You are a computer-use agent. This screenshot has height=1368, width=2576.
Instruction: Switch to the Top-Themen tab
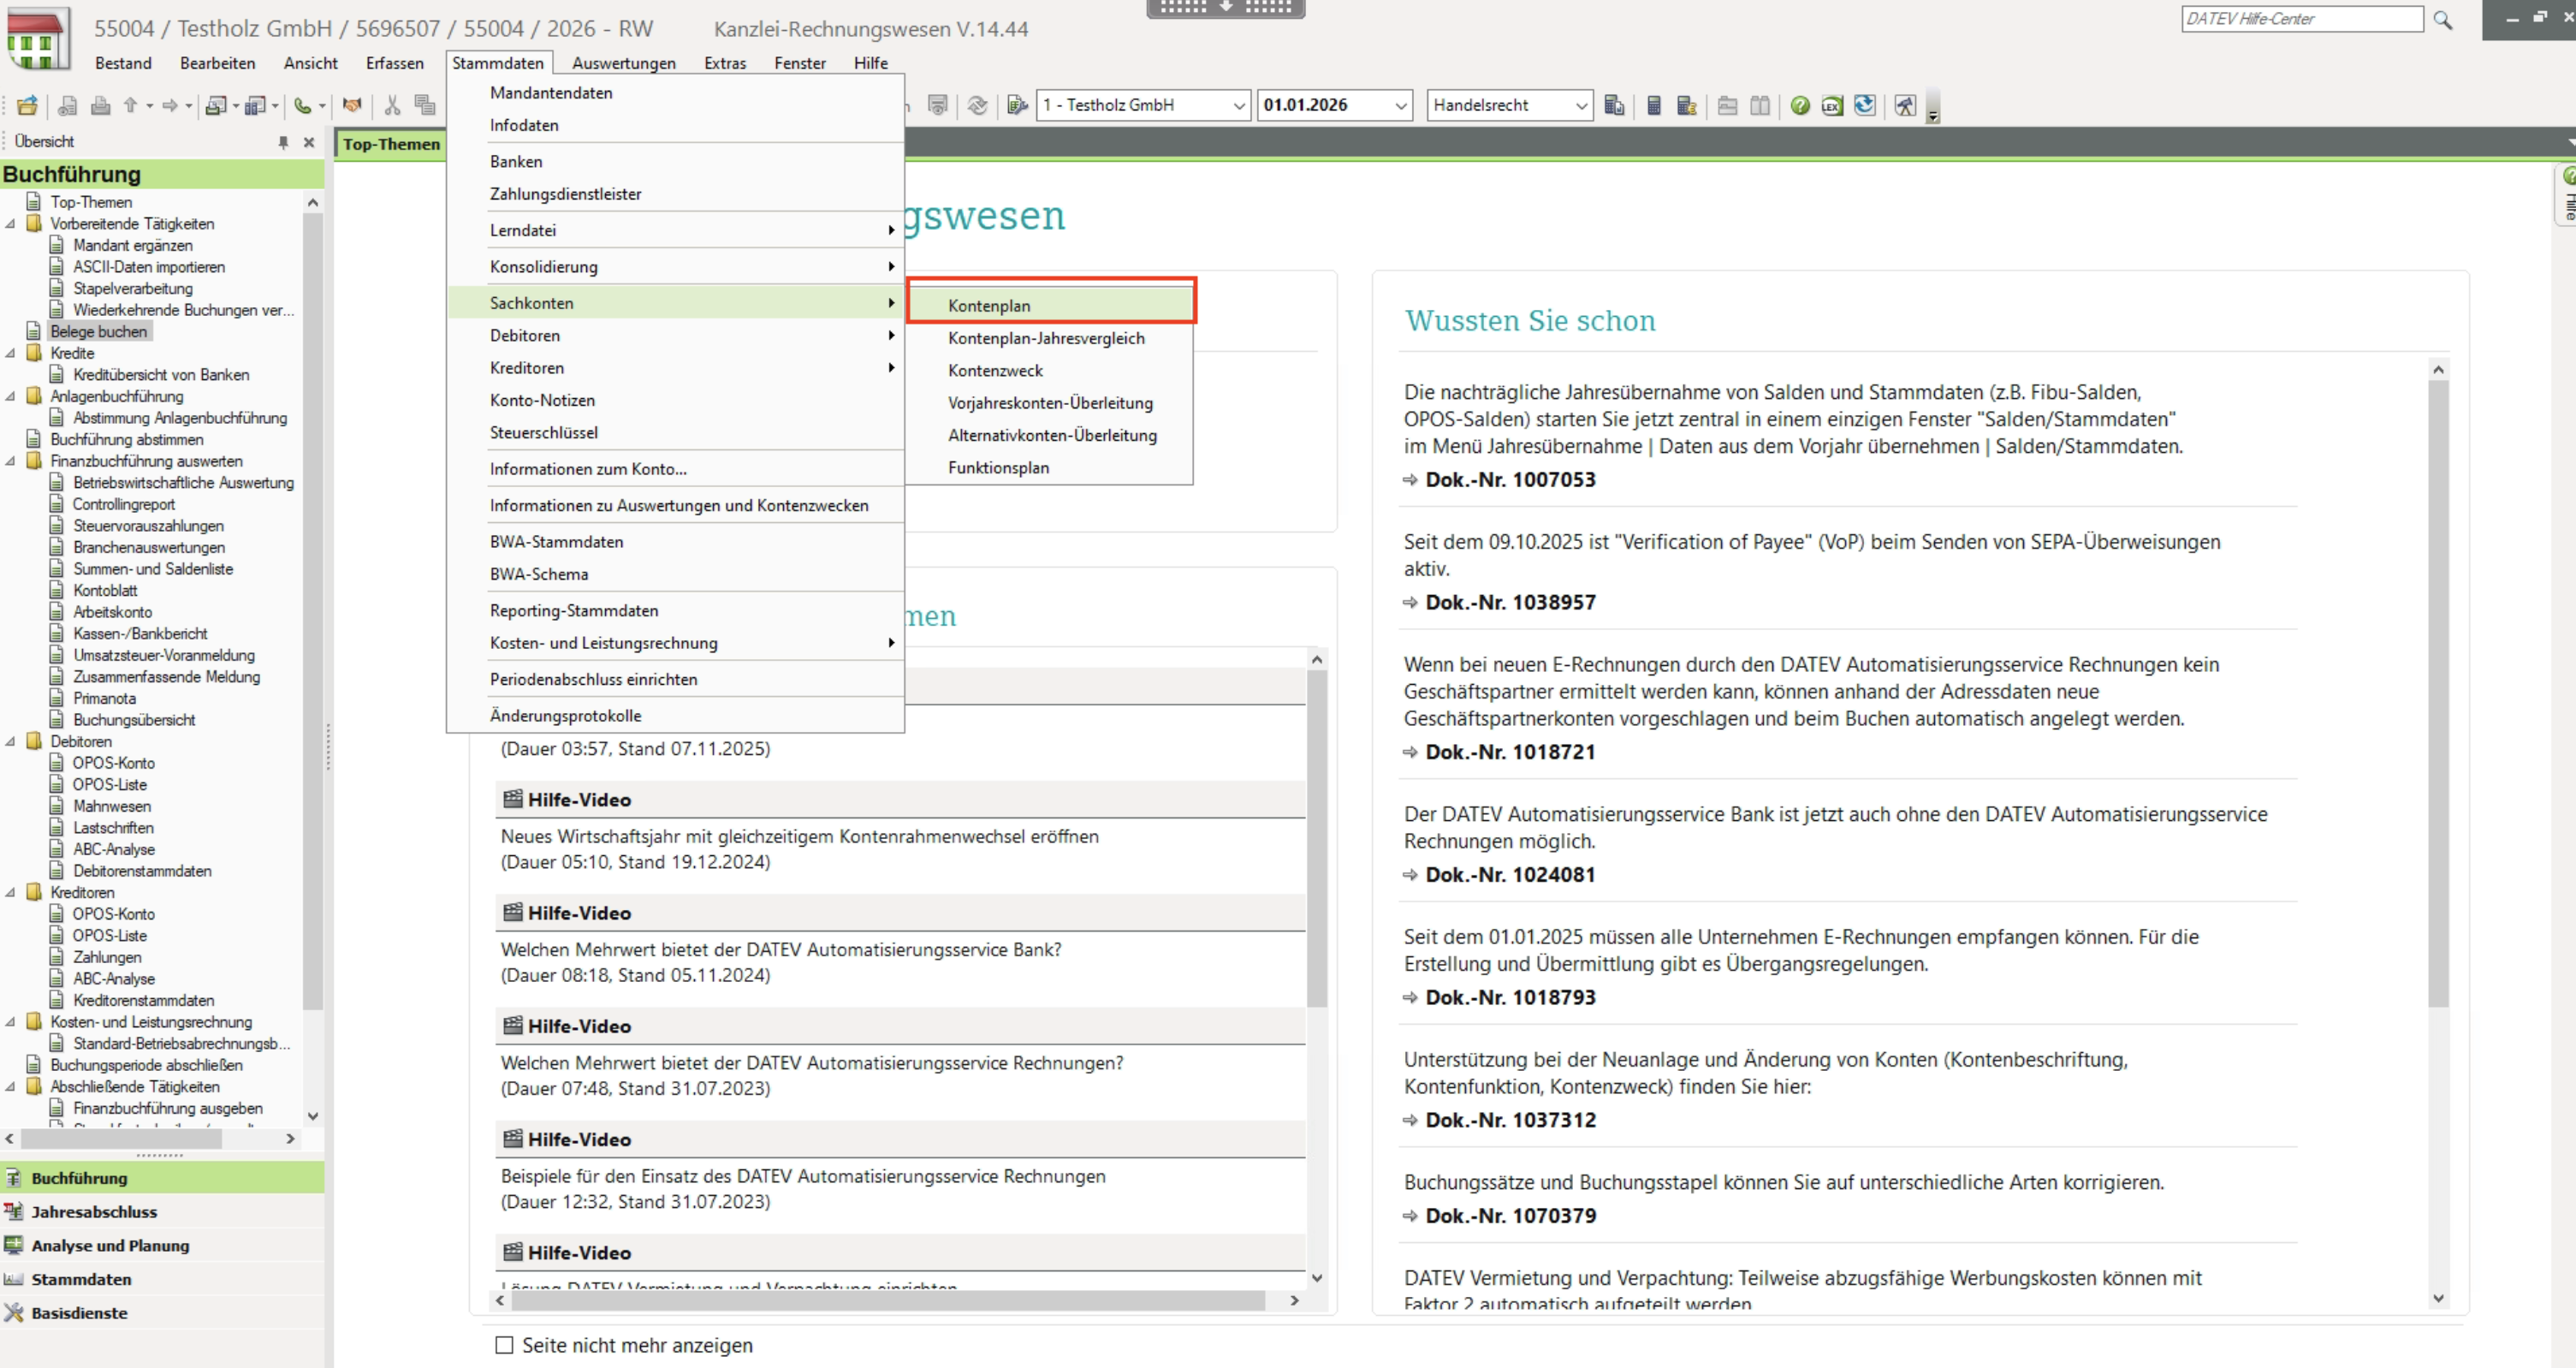click(391, 144)
